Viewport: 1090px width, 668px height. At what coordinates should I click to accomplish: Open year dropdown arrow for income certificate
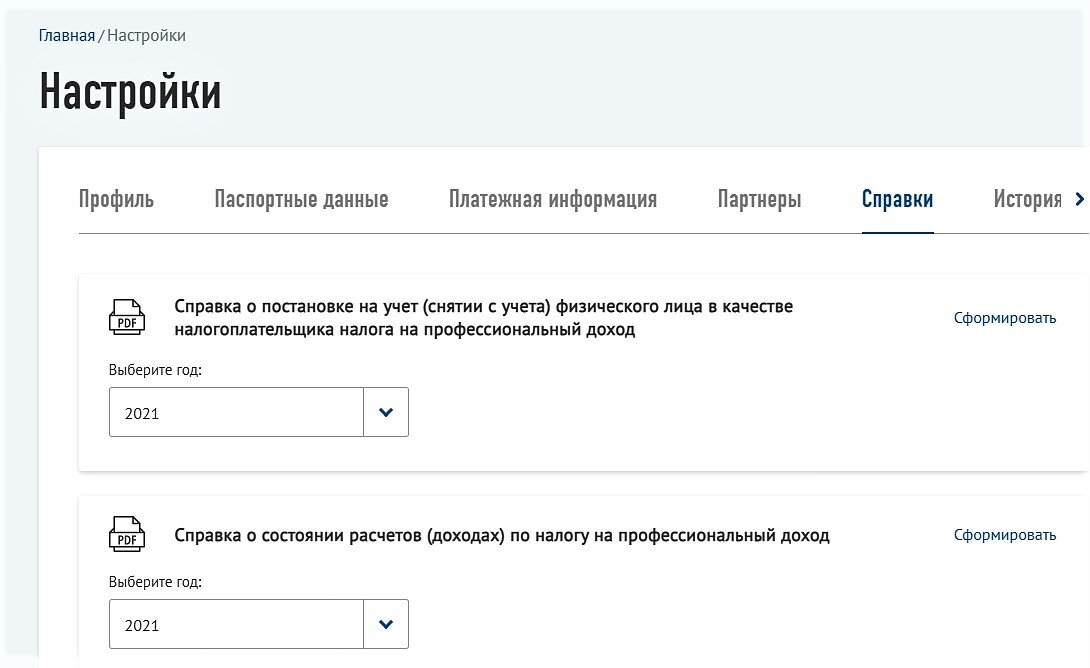coord(386,625)
